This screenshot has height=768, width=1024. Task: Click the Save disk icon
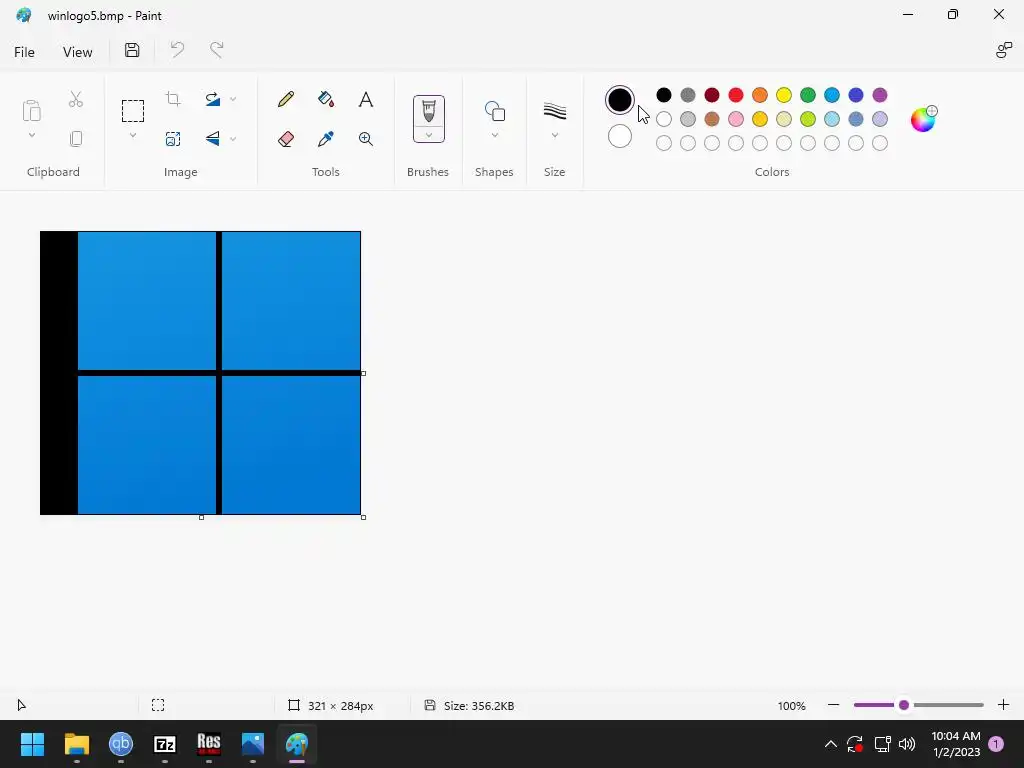(132, 50)
